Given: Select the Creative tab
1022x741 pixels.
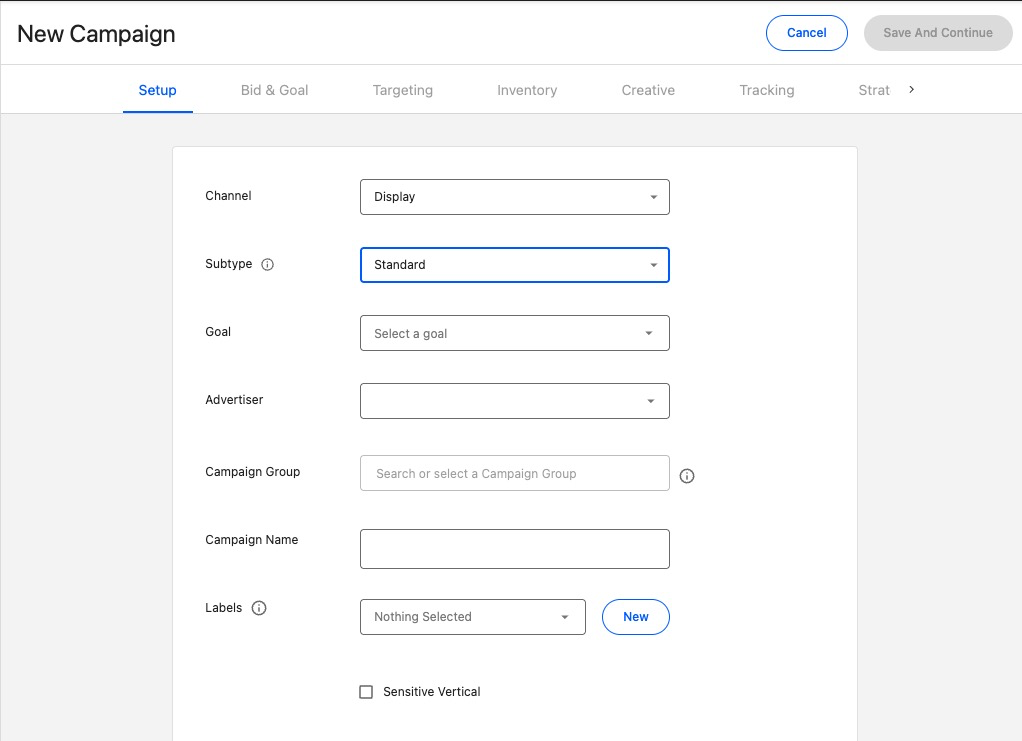Looking at the screenshot, I should [648, 90].
